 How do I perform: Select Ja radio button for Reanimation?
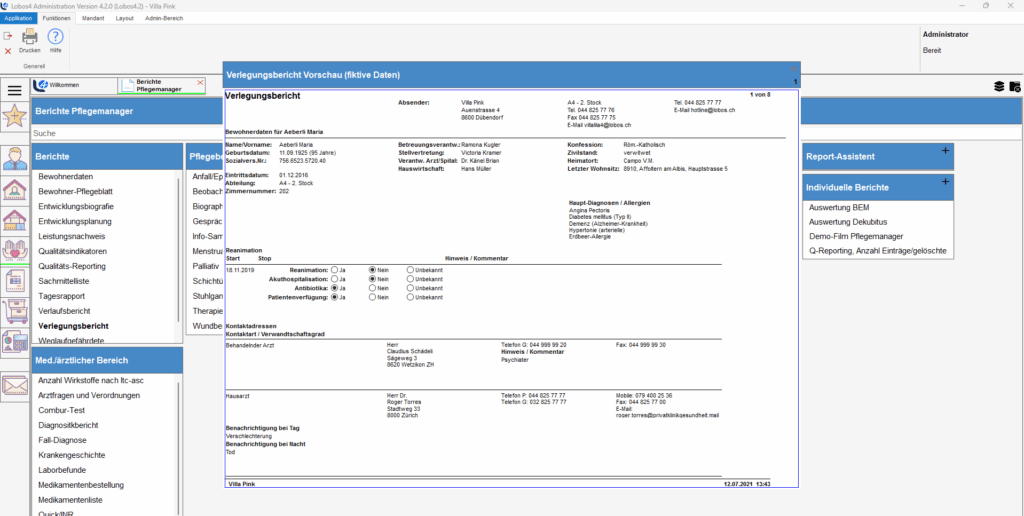tap(335, 270)
